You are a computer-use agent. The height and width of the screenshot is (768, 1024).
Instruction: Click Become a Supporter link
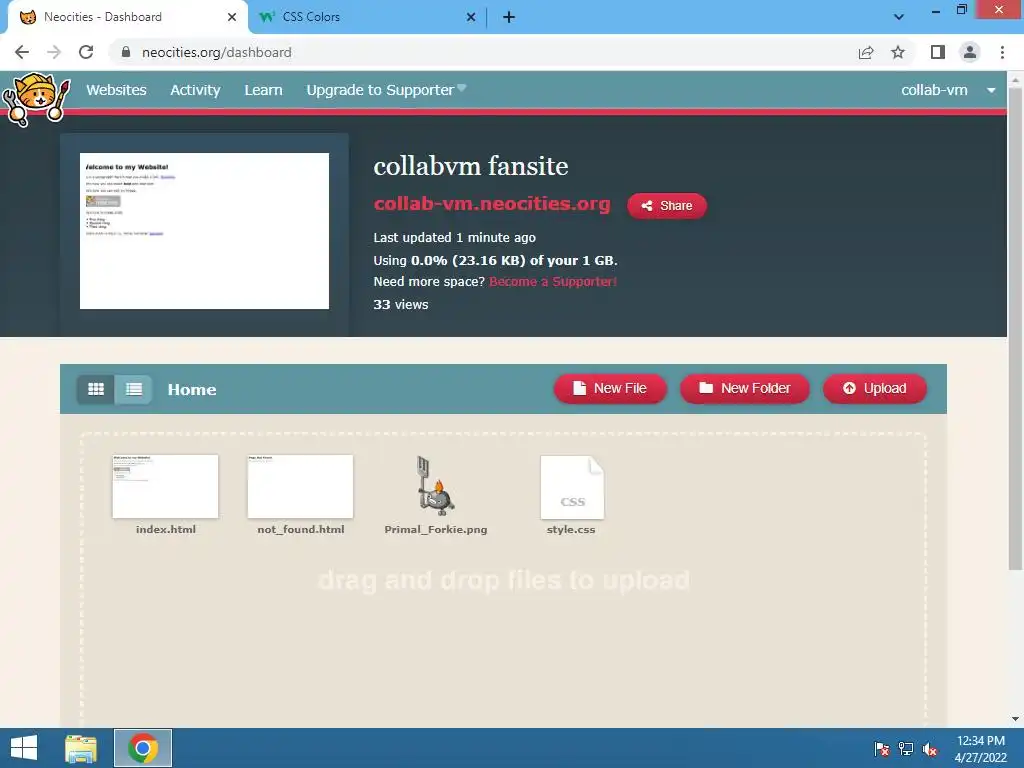coord(552,281)
